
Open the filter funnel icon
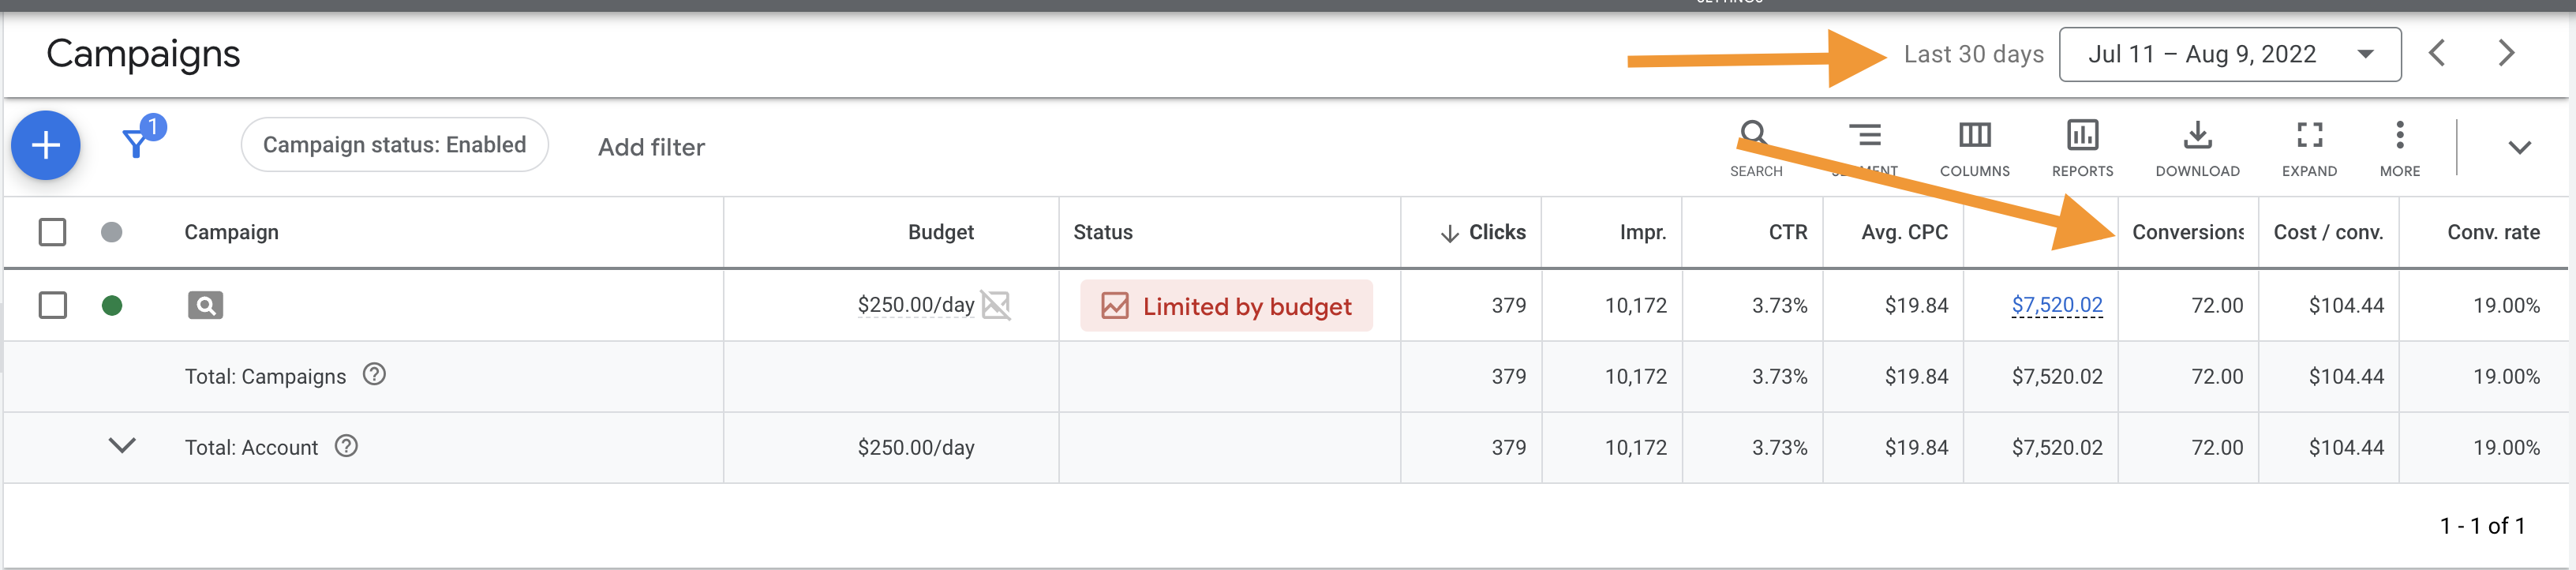tap(136, 143)
